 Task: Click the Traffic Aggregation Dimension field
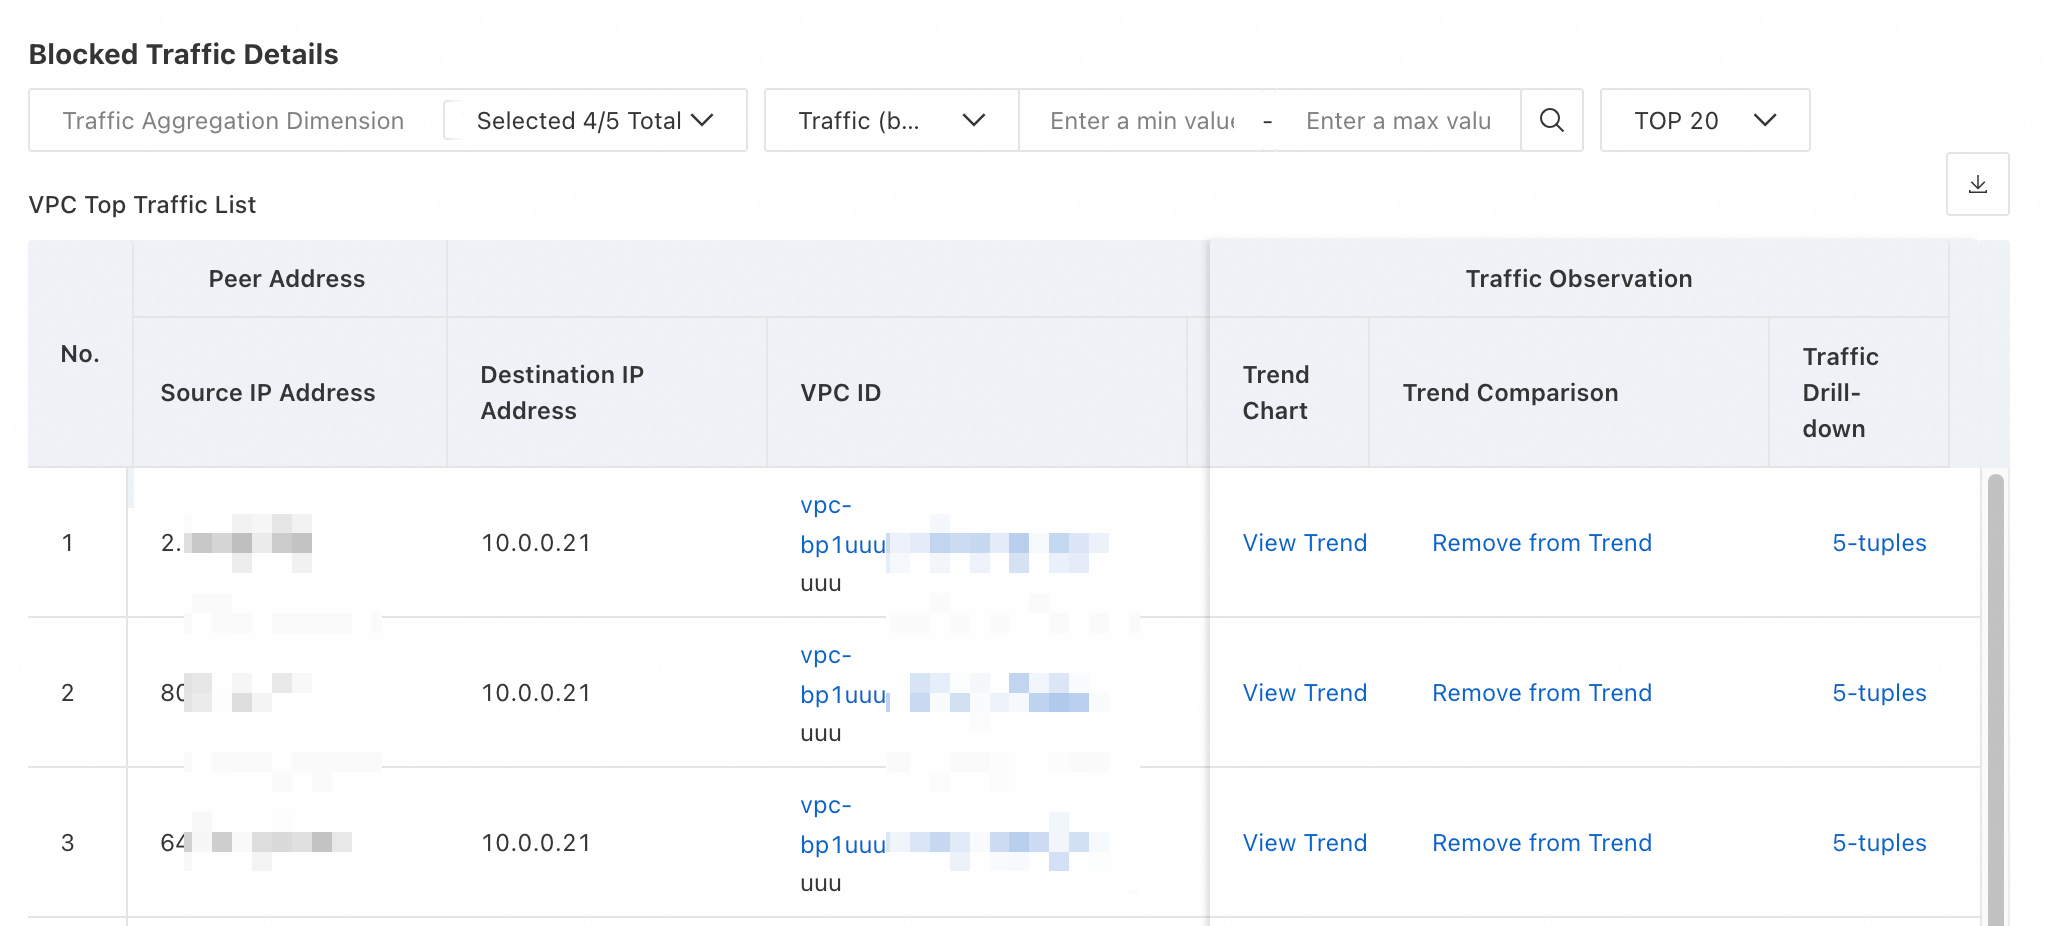(x=233, y=121)
